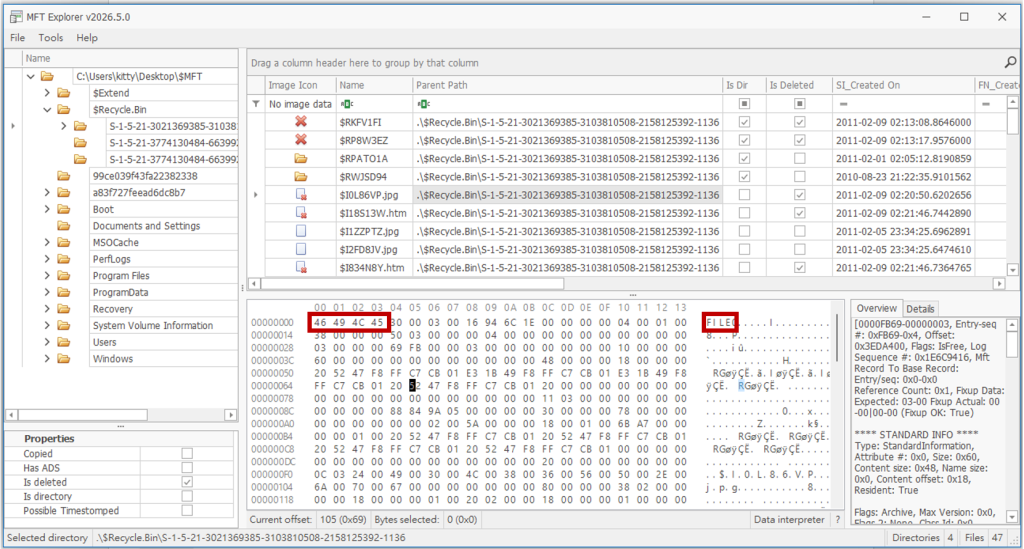The height and width of the screenshot is (549, 1024).
Task: Expand the Boot tree node
Action: [47, 209]
